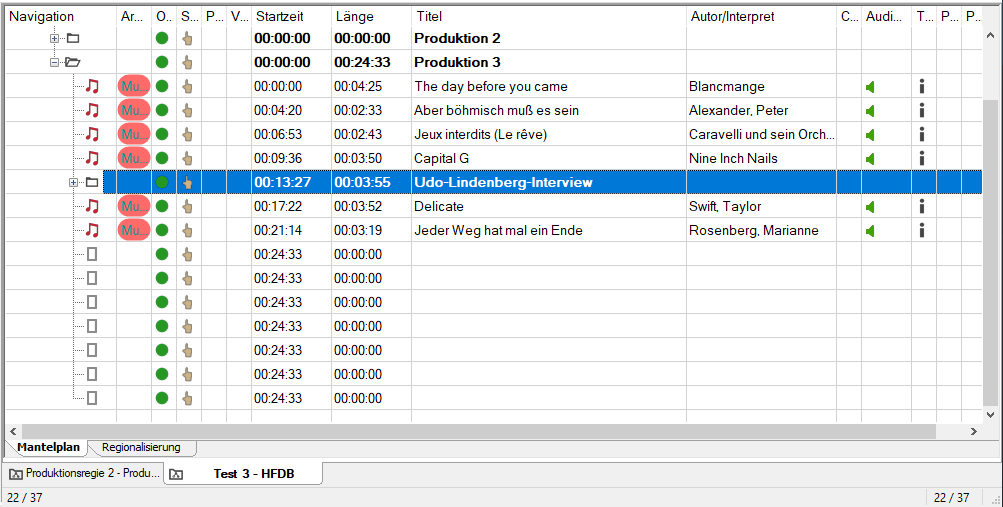This screenshot has height=507, width=1003.
Task: Toggle the green status dot for Produktion 2
Action: click(162, 38)
